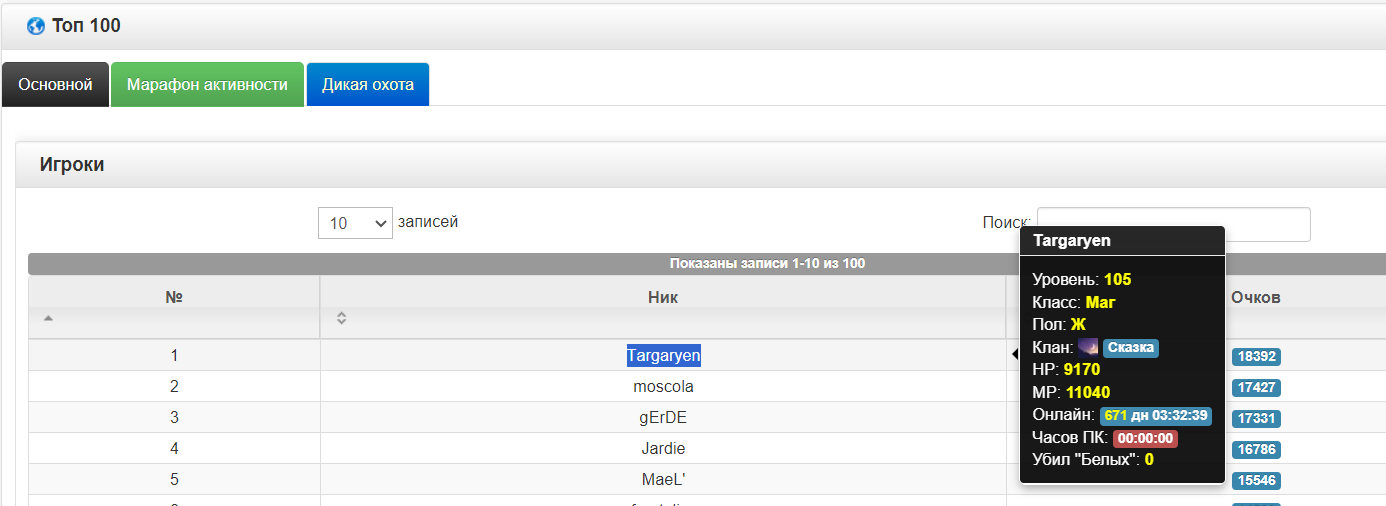Open the Марафон активности tab
1386x506 pixels.
coord(207,85)
